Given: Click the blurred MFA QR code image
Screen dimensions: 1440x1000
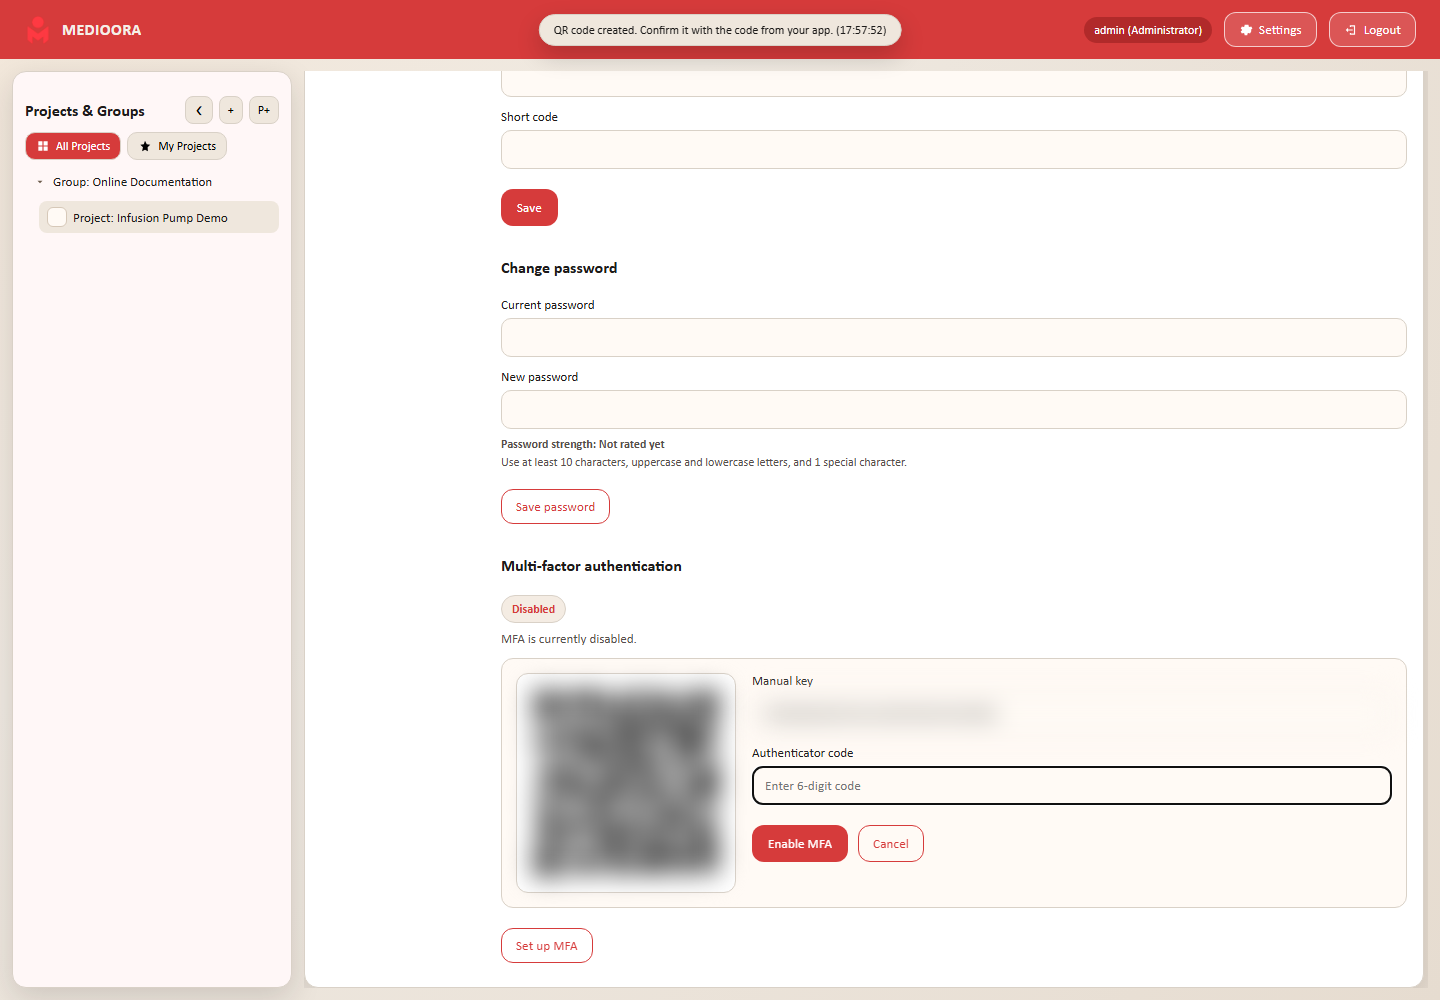Looking at the screenshot, I should pyautogui.click(x=626, y=783).
